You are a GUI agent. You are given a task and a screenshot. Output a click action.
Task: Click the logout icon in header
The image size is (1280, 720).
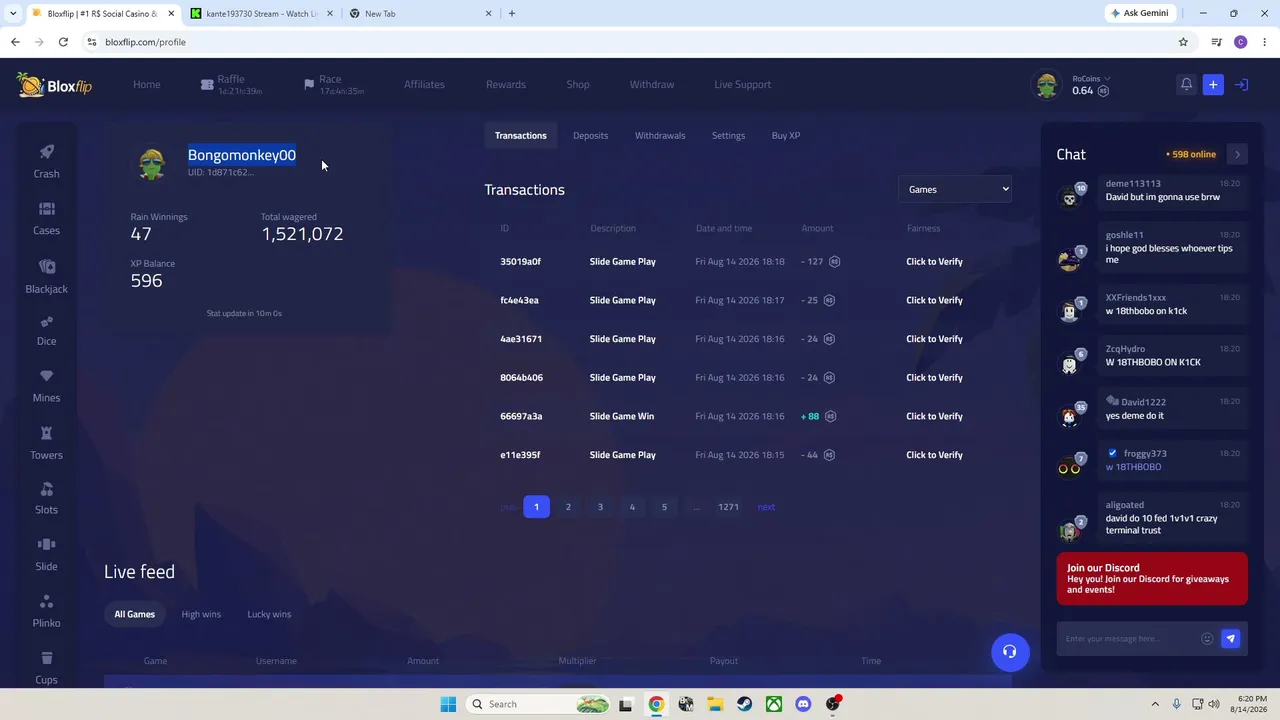pos(1241,85)
